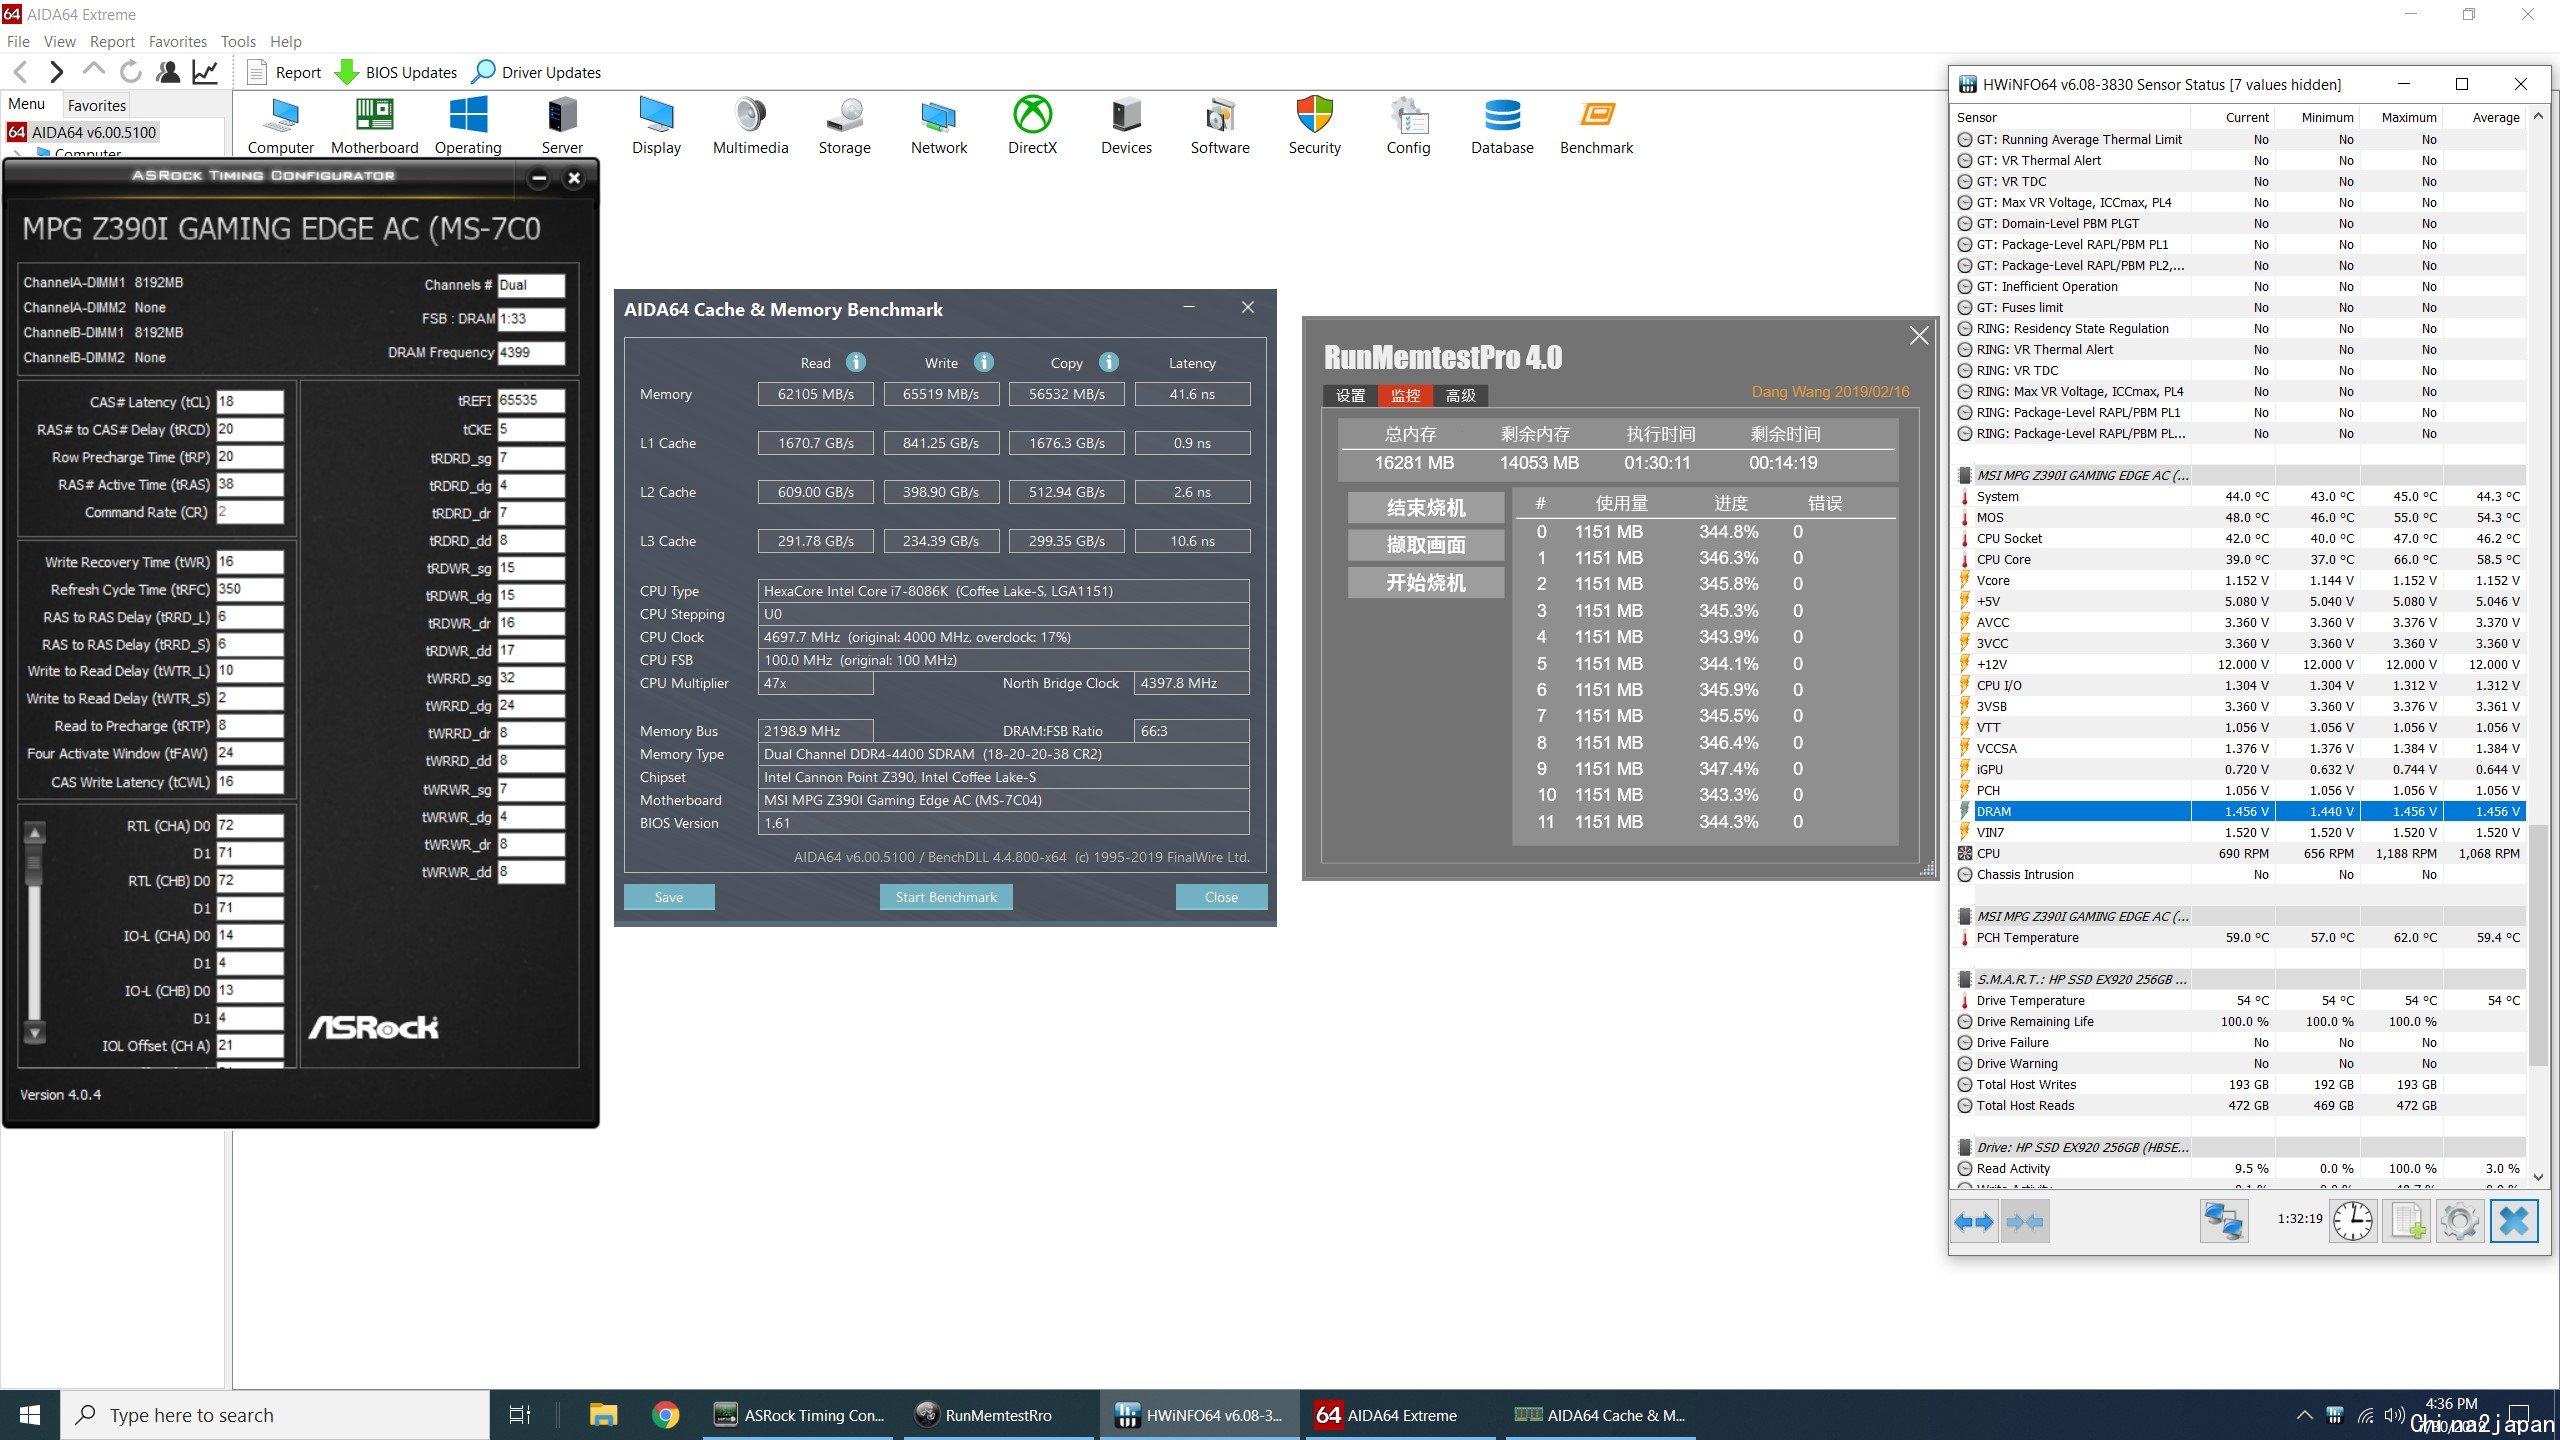Open File Explorer from the taskbar
Image resolution: width=2560 pixels, height=1440 pixels.
[x=603, y=1415]
